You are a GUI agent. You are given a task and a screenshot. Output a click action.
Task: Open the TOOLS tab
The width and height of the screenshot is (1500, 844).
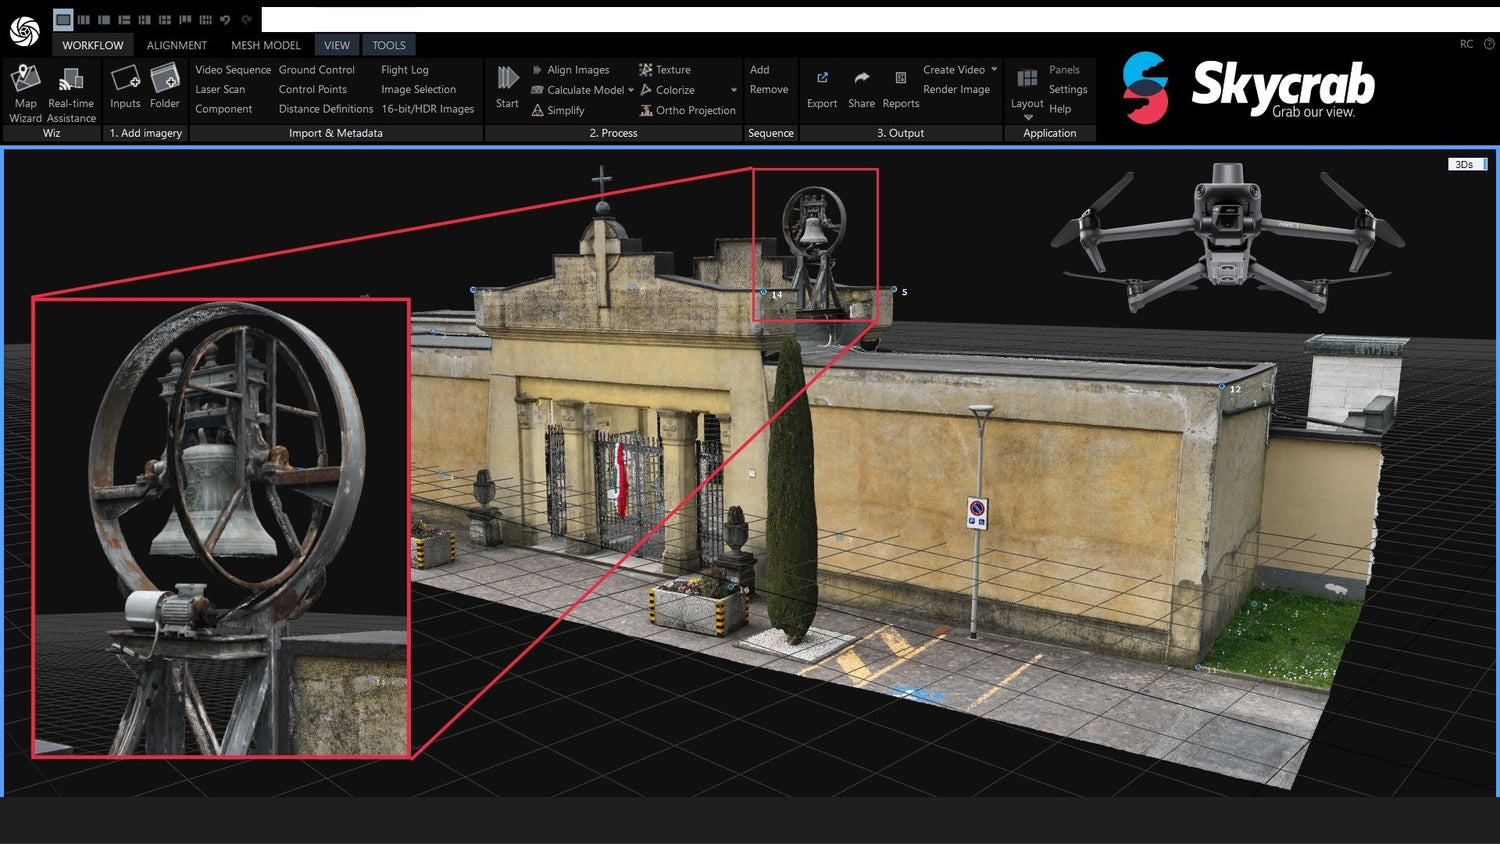coord(388,44)
